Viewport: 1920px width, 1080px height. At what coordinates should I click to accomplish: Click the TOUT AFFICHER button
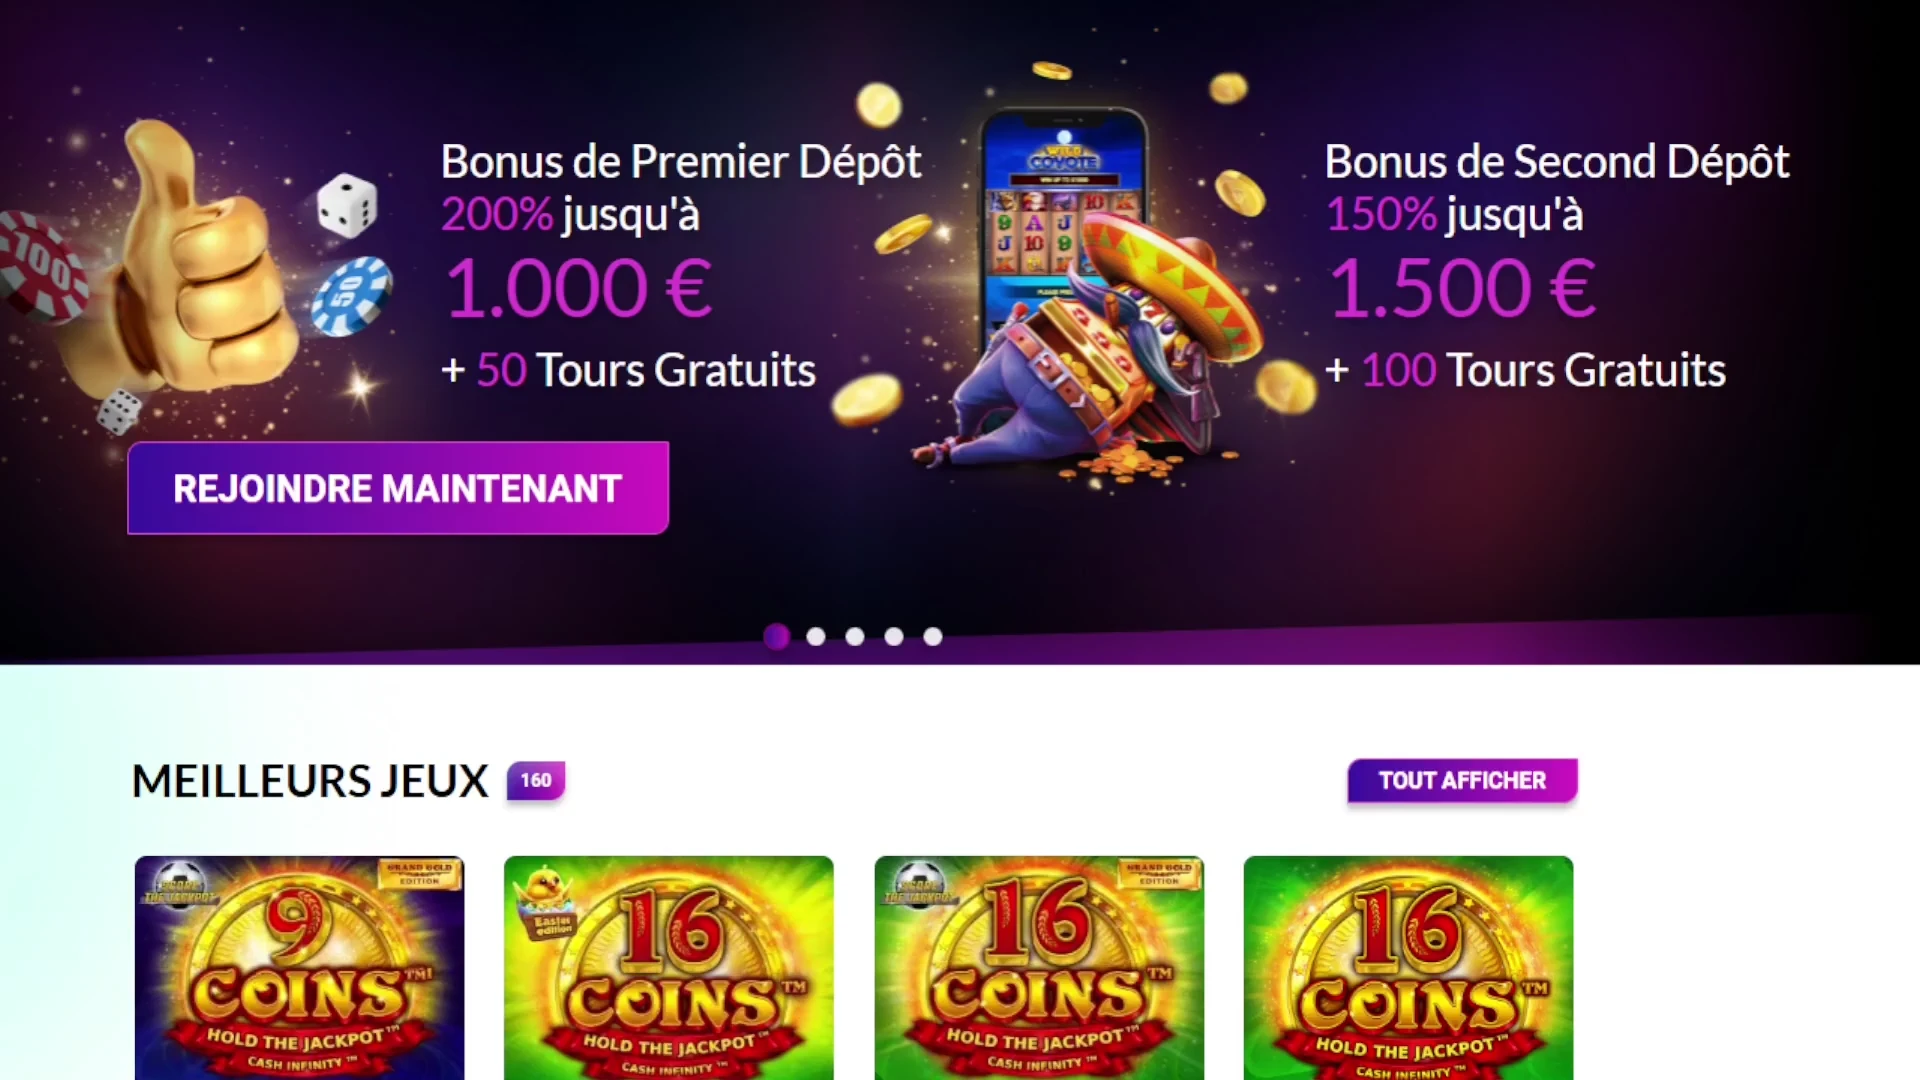[1462, 780]
